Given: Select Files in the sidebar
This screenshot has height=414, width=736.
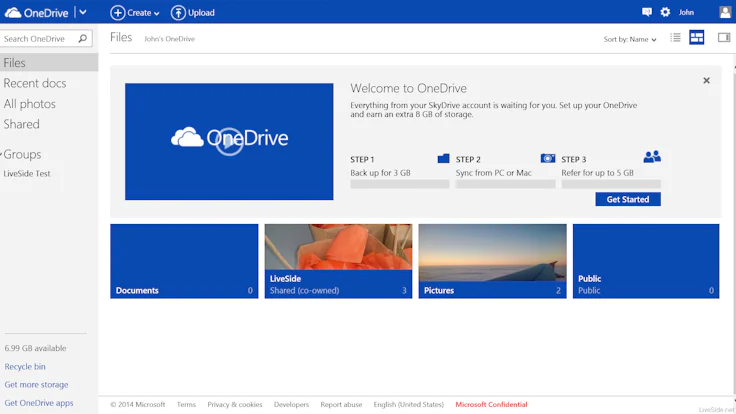Looking at the screenshot, I should (x=49, y=62).
